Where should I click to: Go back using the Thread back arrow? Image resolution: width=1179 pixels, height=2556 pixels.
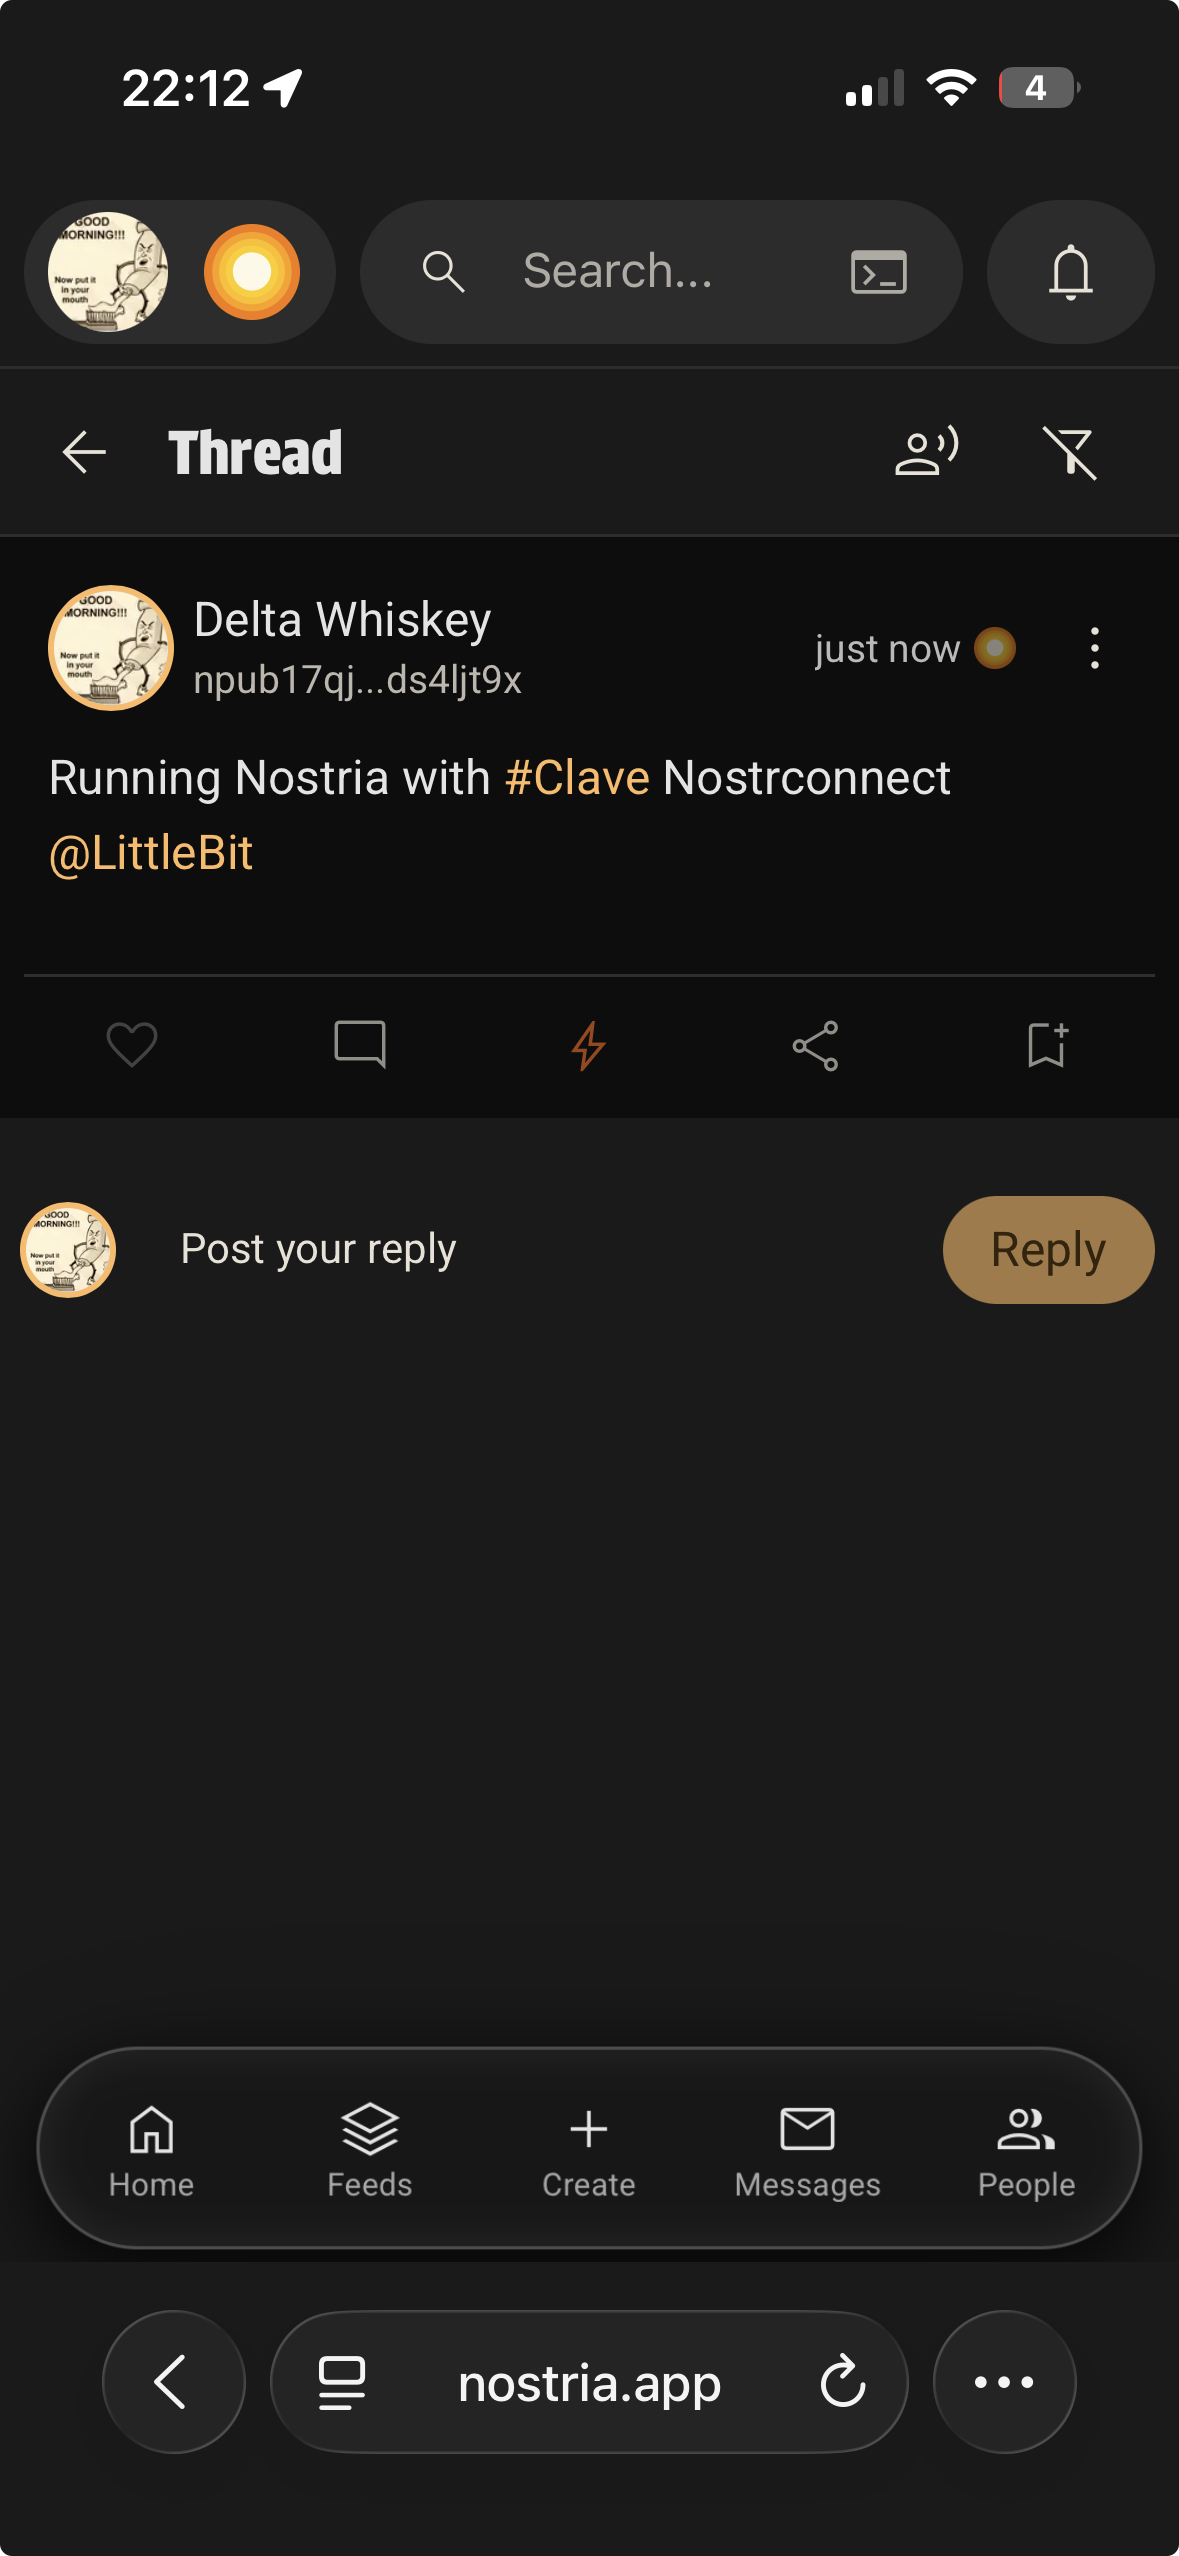tap(84, 453)
